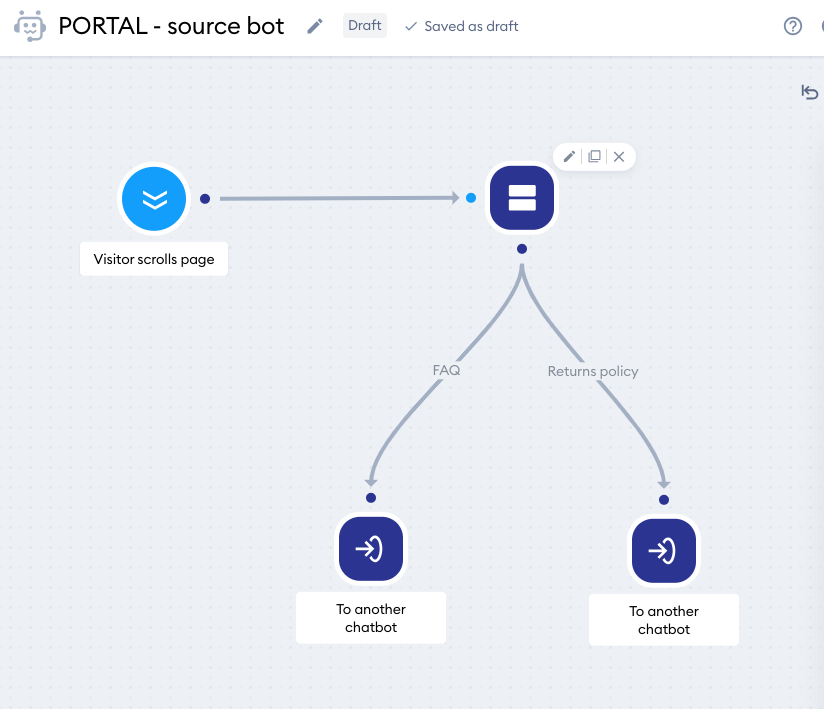Viewport: 824px width, 709px height.
Task: Click the FAQ branch label
Action: [x=446, y=370]
